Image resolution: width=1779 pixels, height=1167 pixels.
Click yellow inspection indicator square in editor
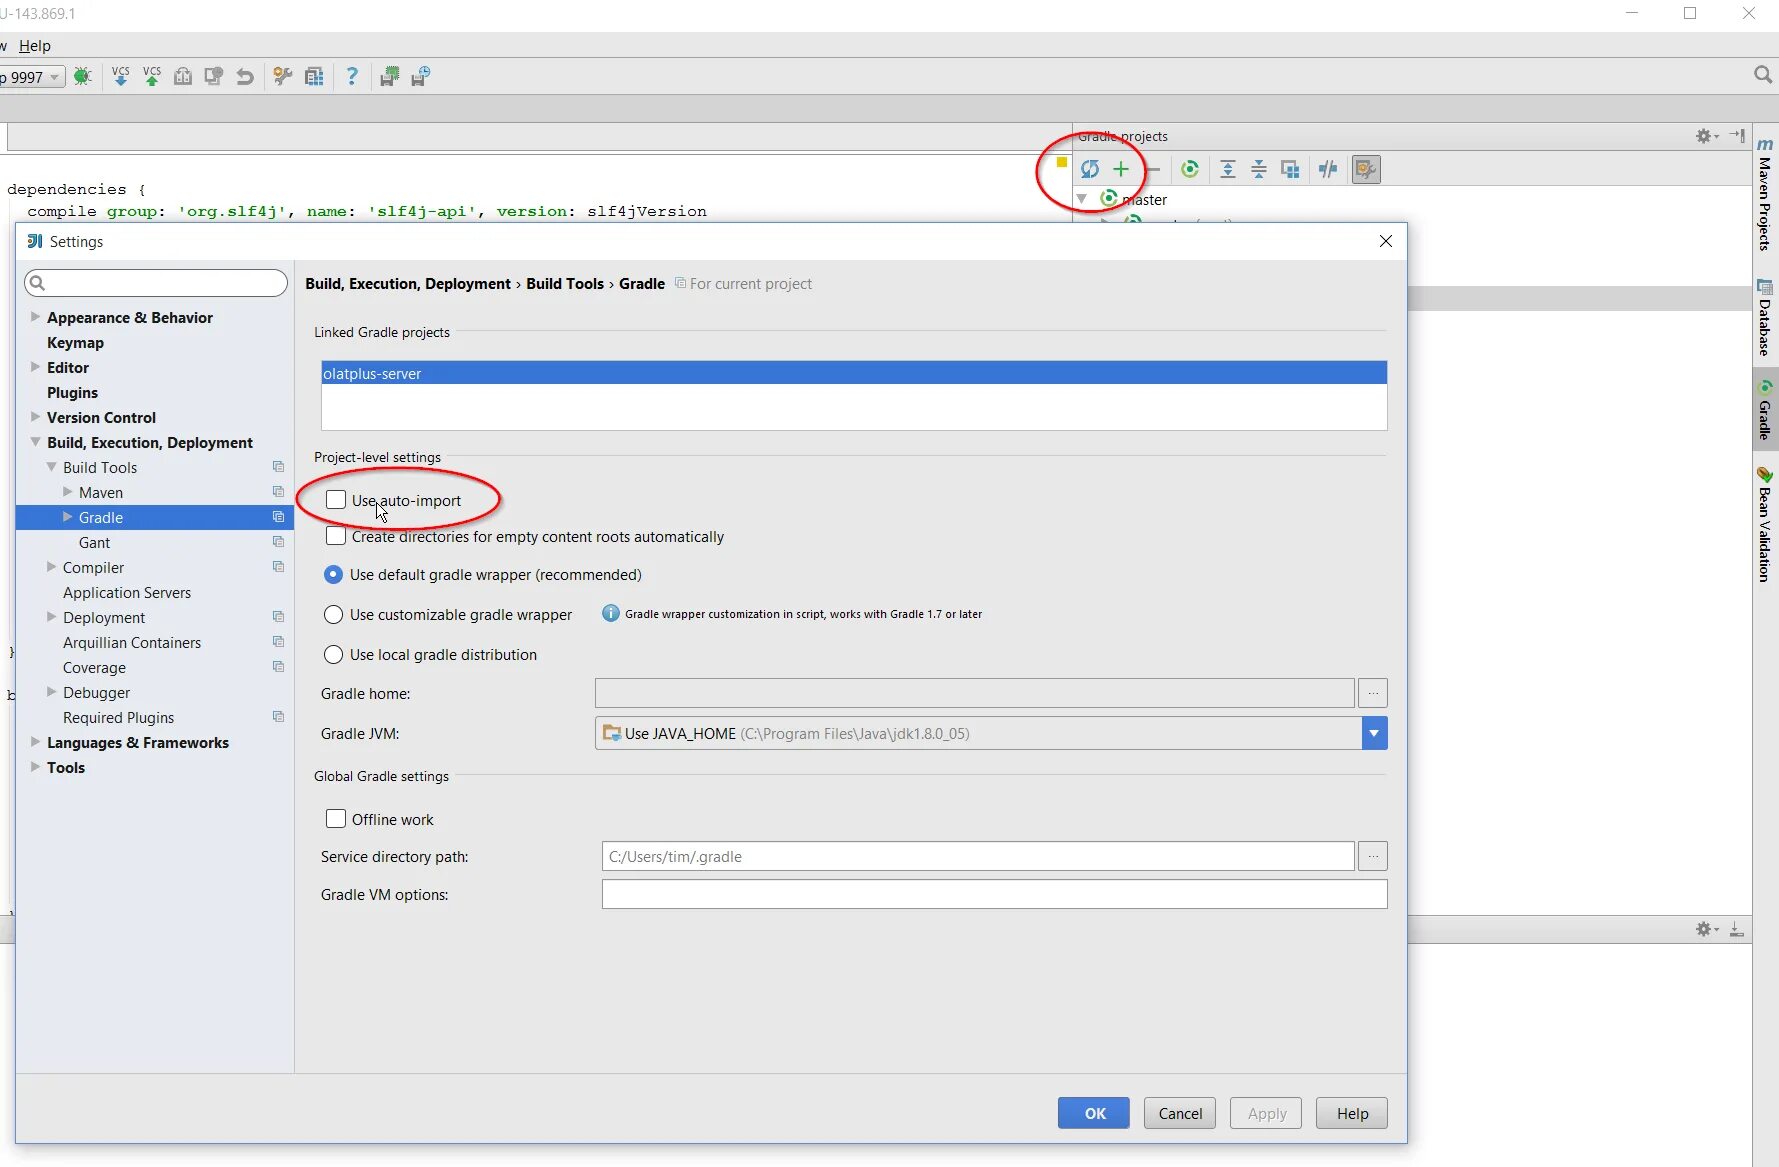pyautogui.click(x=1062, y=162)
